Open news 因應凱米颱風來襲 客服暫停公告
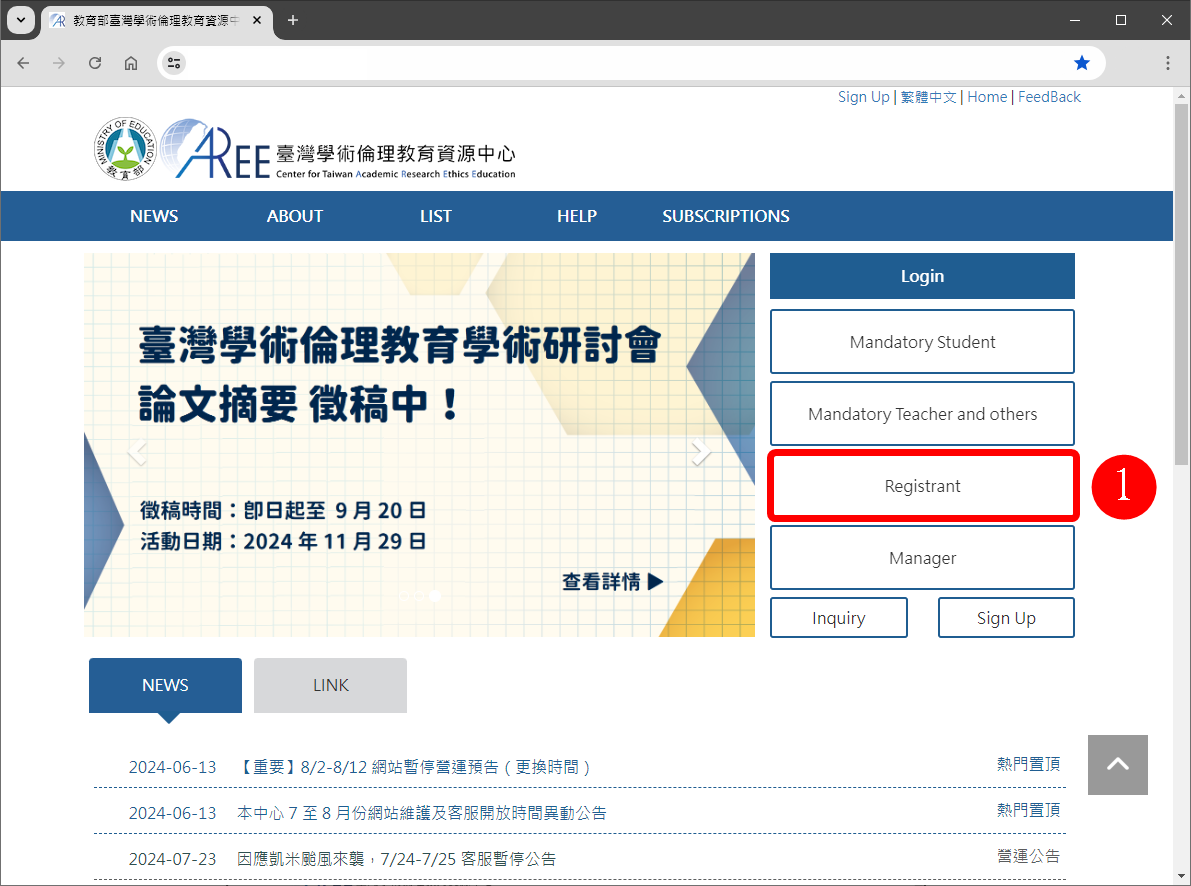 (x=396, y=859)
